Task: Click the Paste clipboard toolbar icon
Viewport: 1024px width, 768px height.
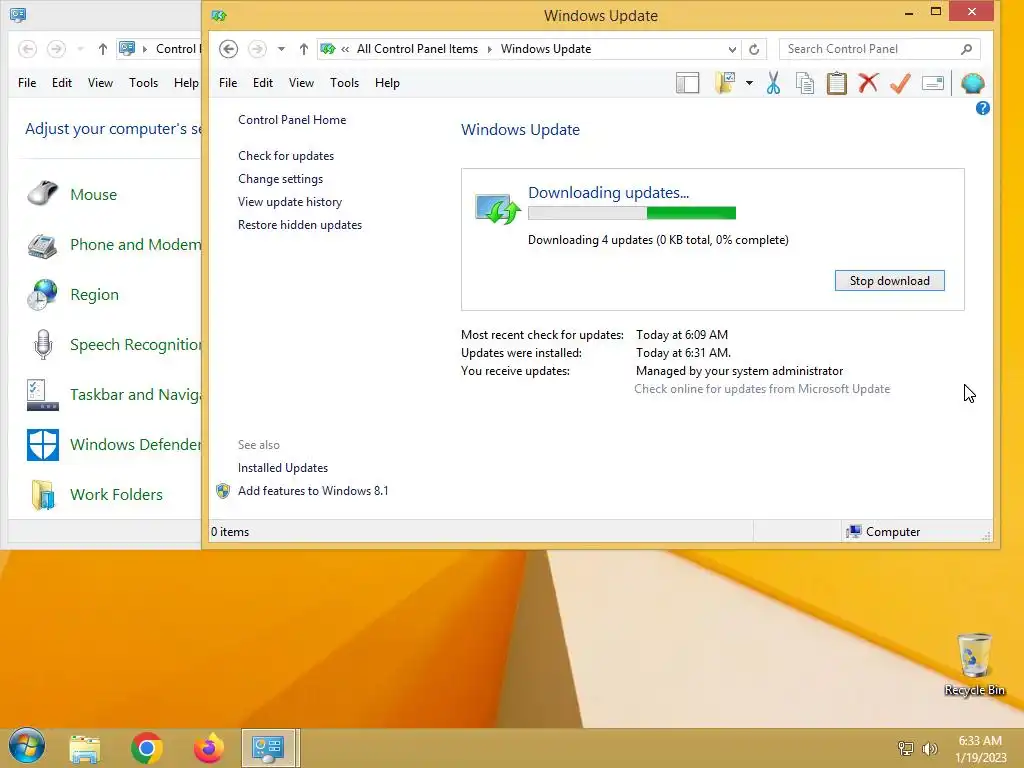Action: (836, 83)
